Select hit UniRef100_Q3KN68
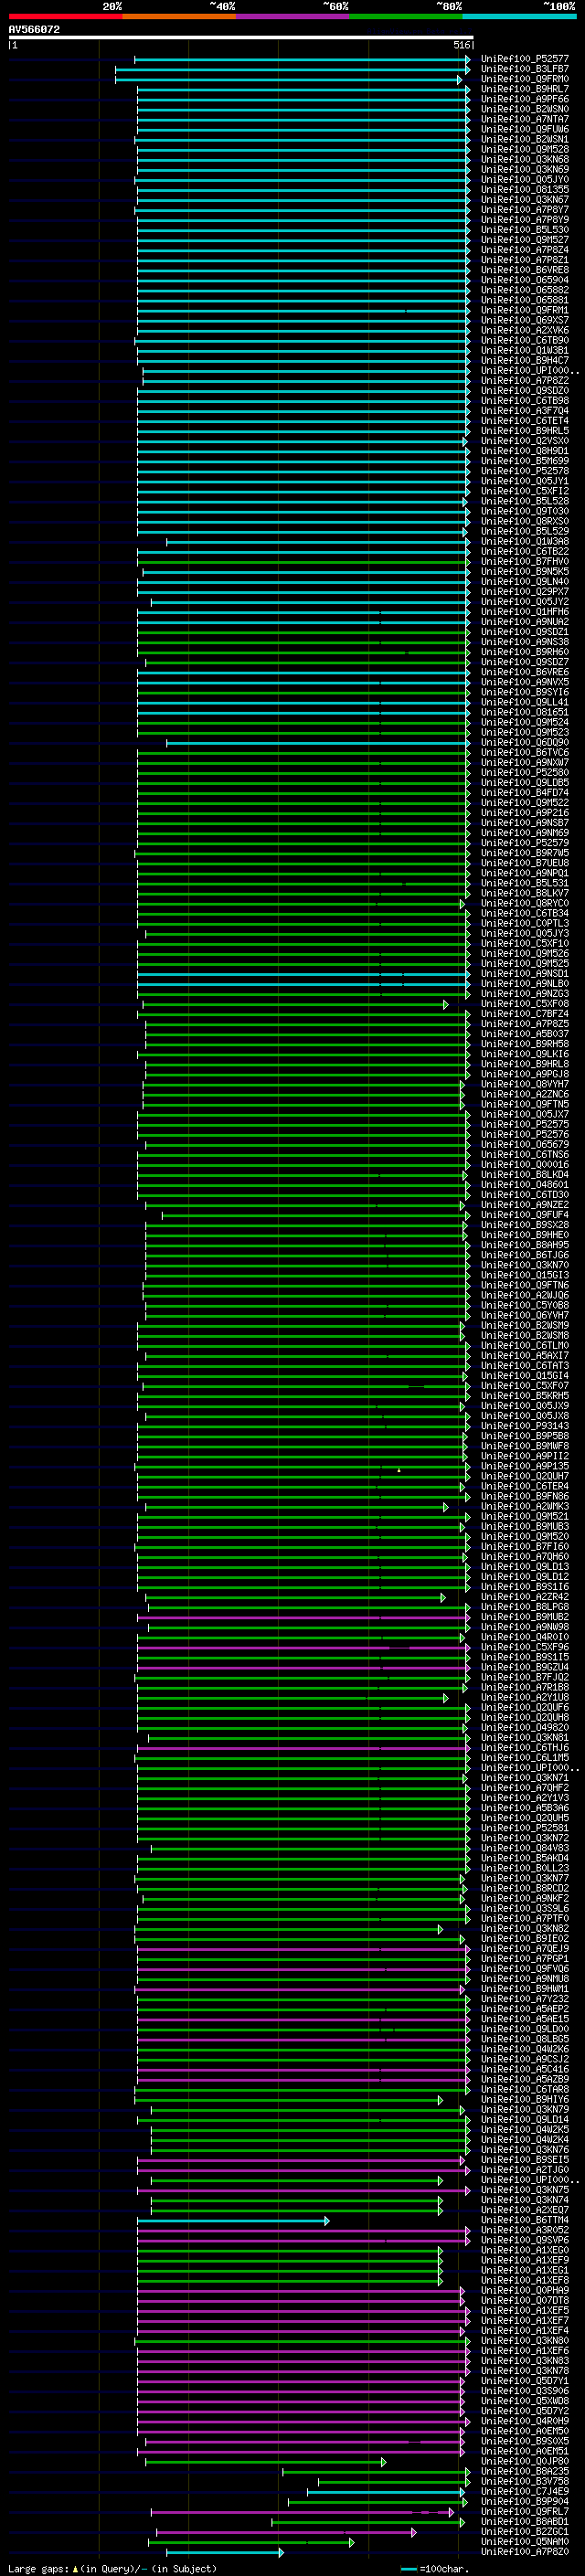 pos(524,159)
